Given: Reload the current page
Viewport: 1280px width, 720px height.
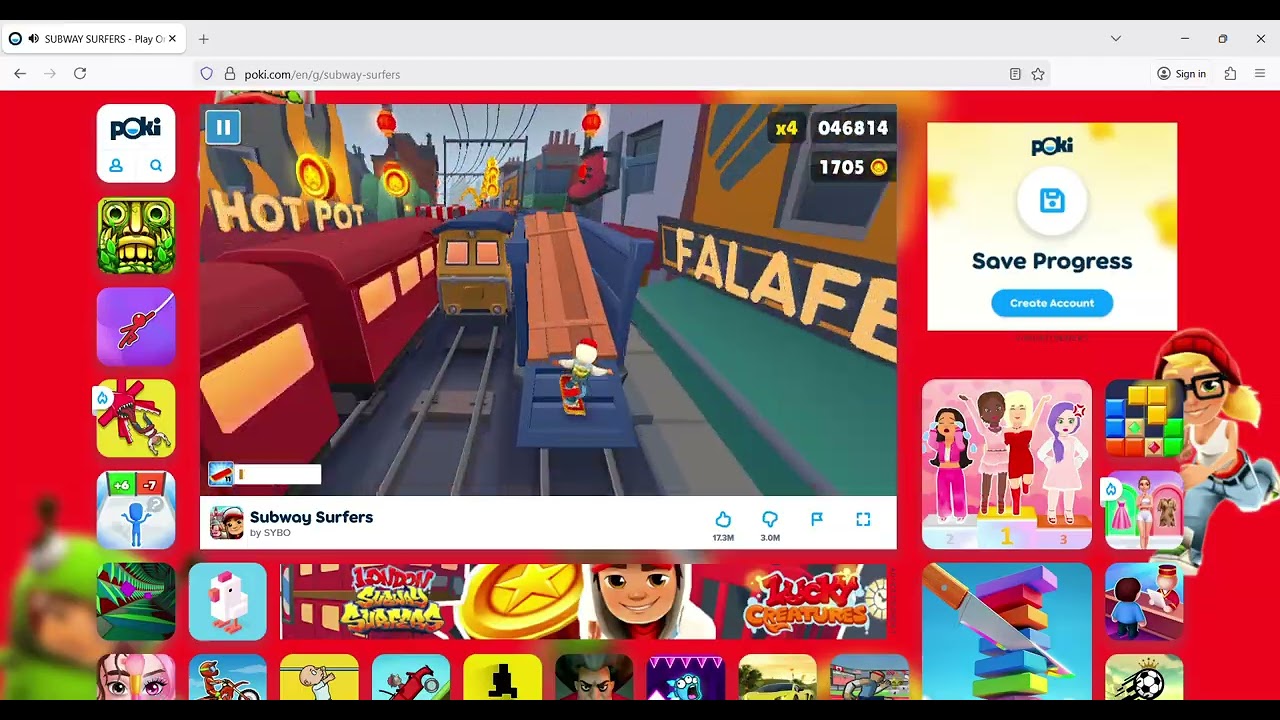Looking at the screenshot, I should point(80,74).
